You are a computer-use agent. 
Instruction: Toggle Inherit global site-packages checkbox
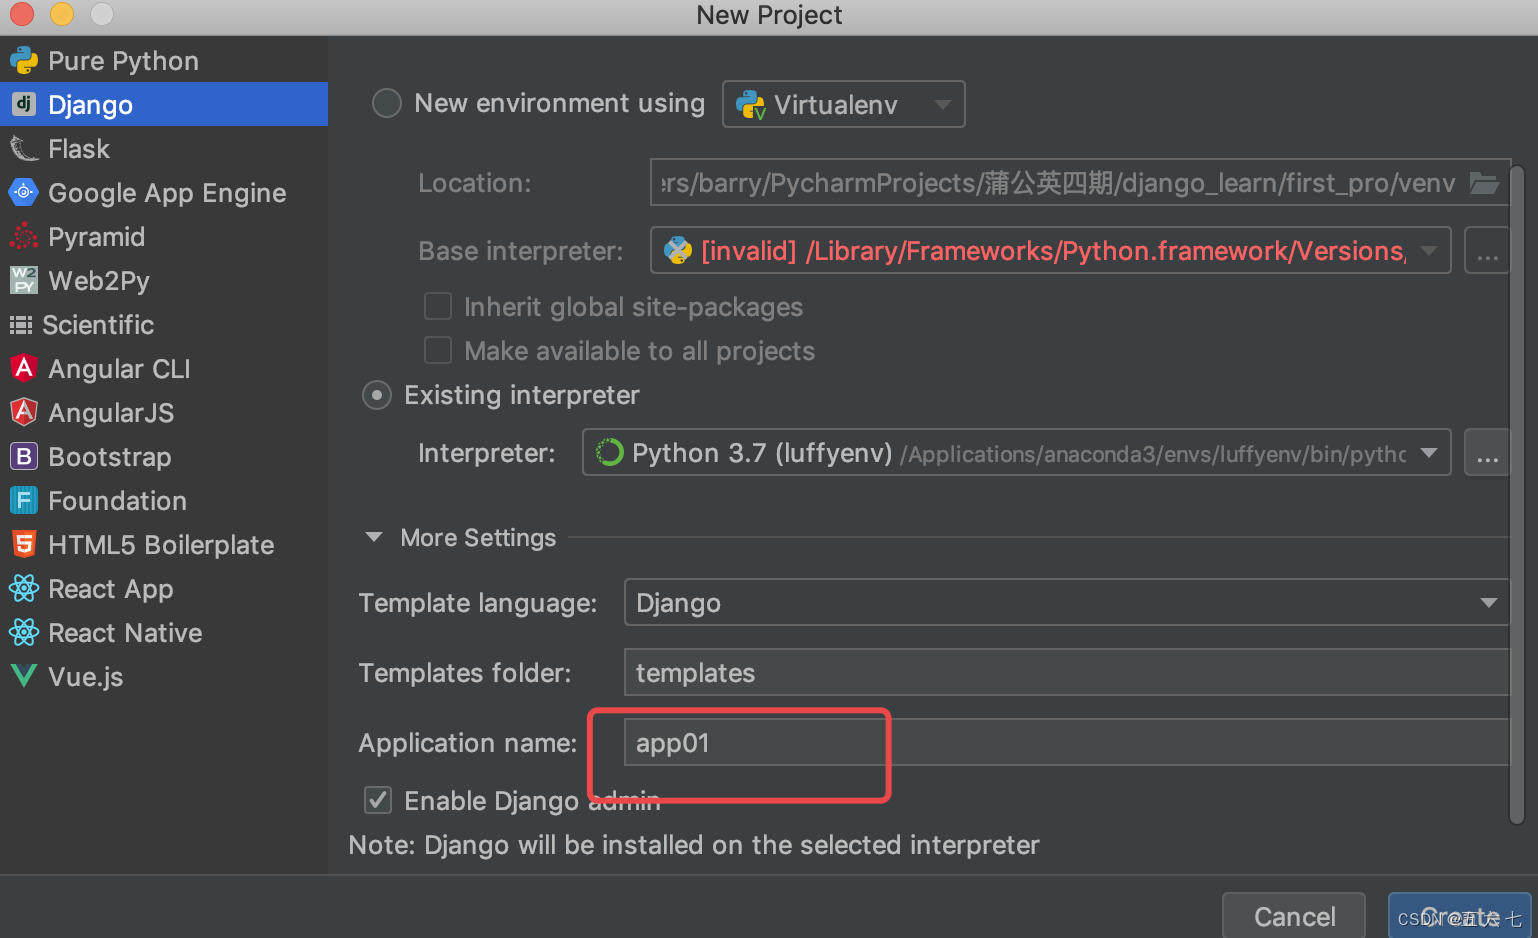click(438, 306)
